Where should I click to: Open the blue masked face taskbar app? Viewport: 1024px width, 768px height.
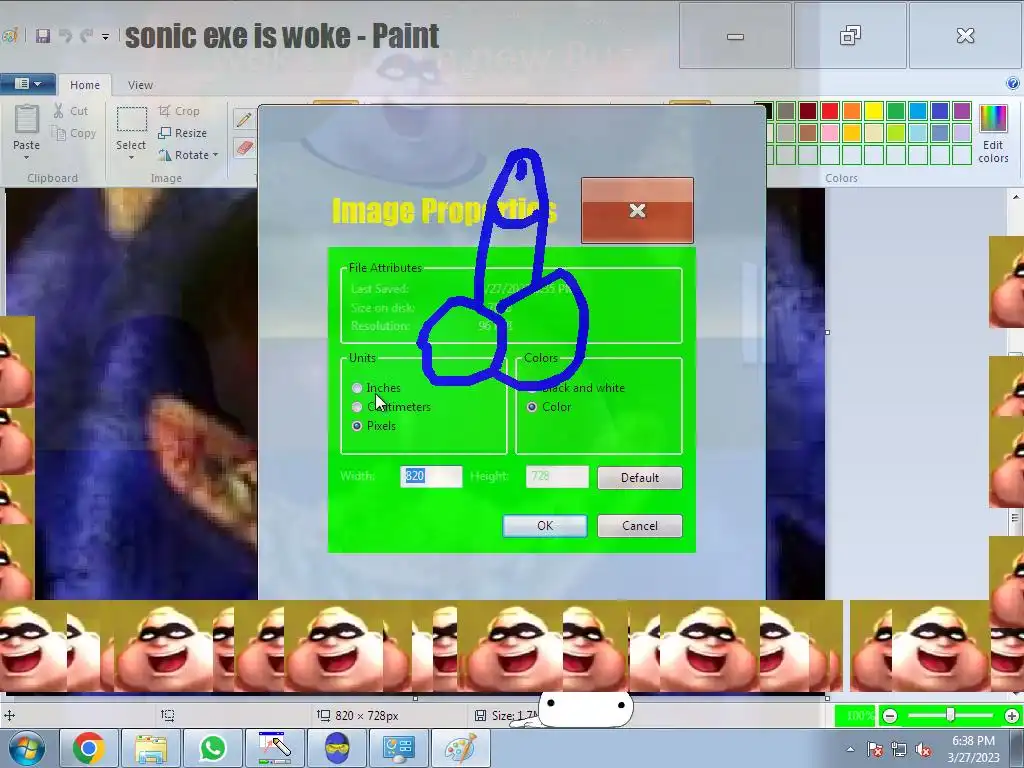click(337, 748)
